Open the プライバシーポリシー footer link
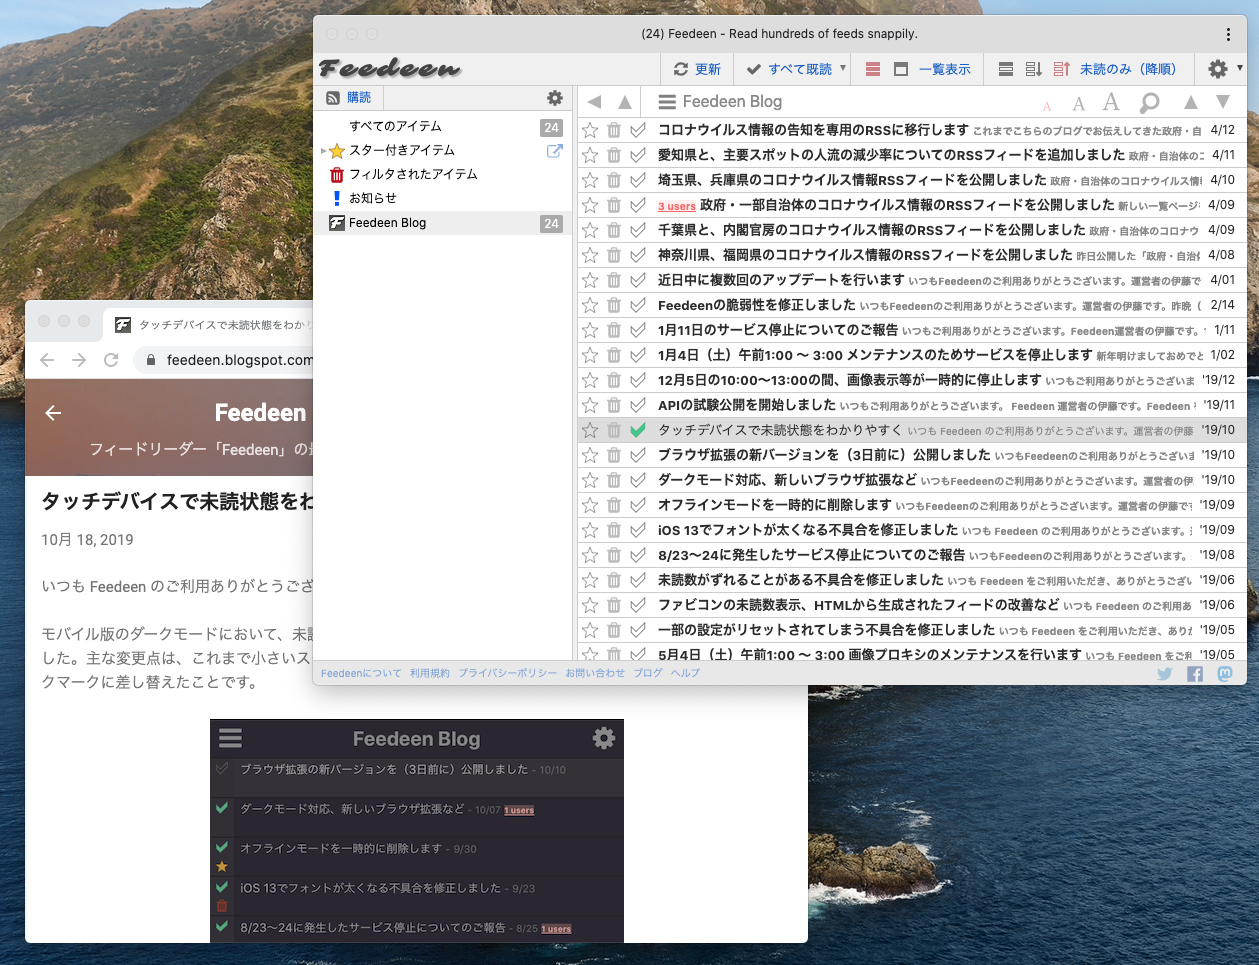1259x965 pixels. point(508,673)
